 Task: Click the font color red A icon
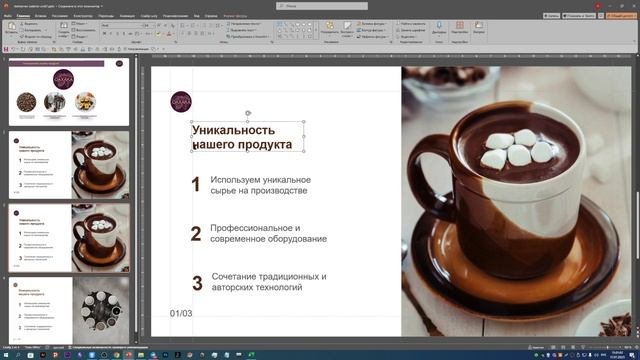point(169,34)
